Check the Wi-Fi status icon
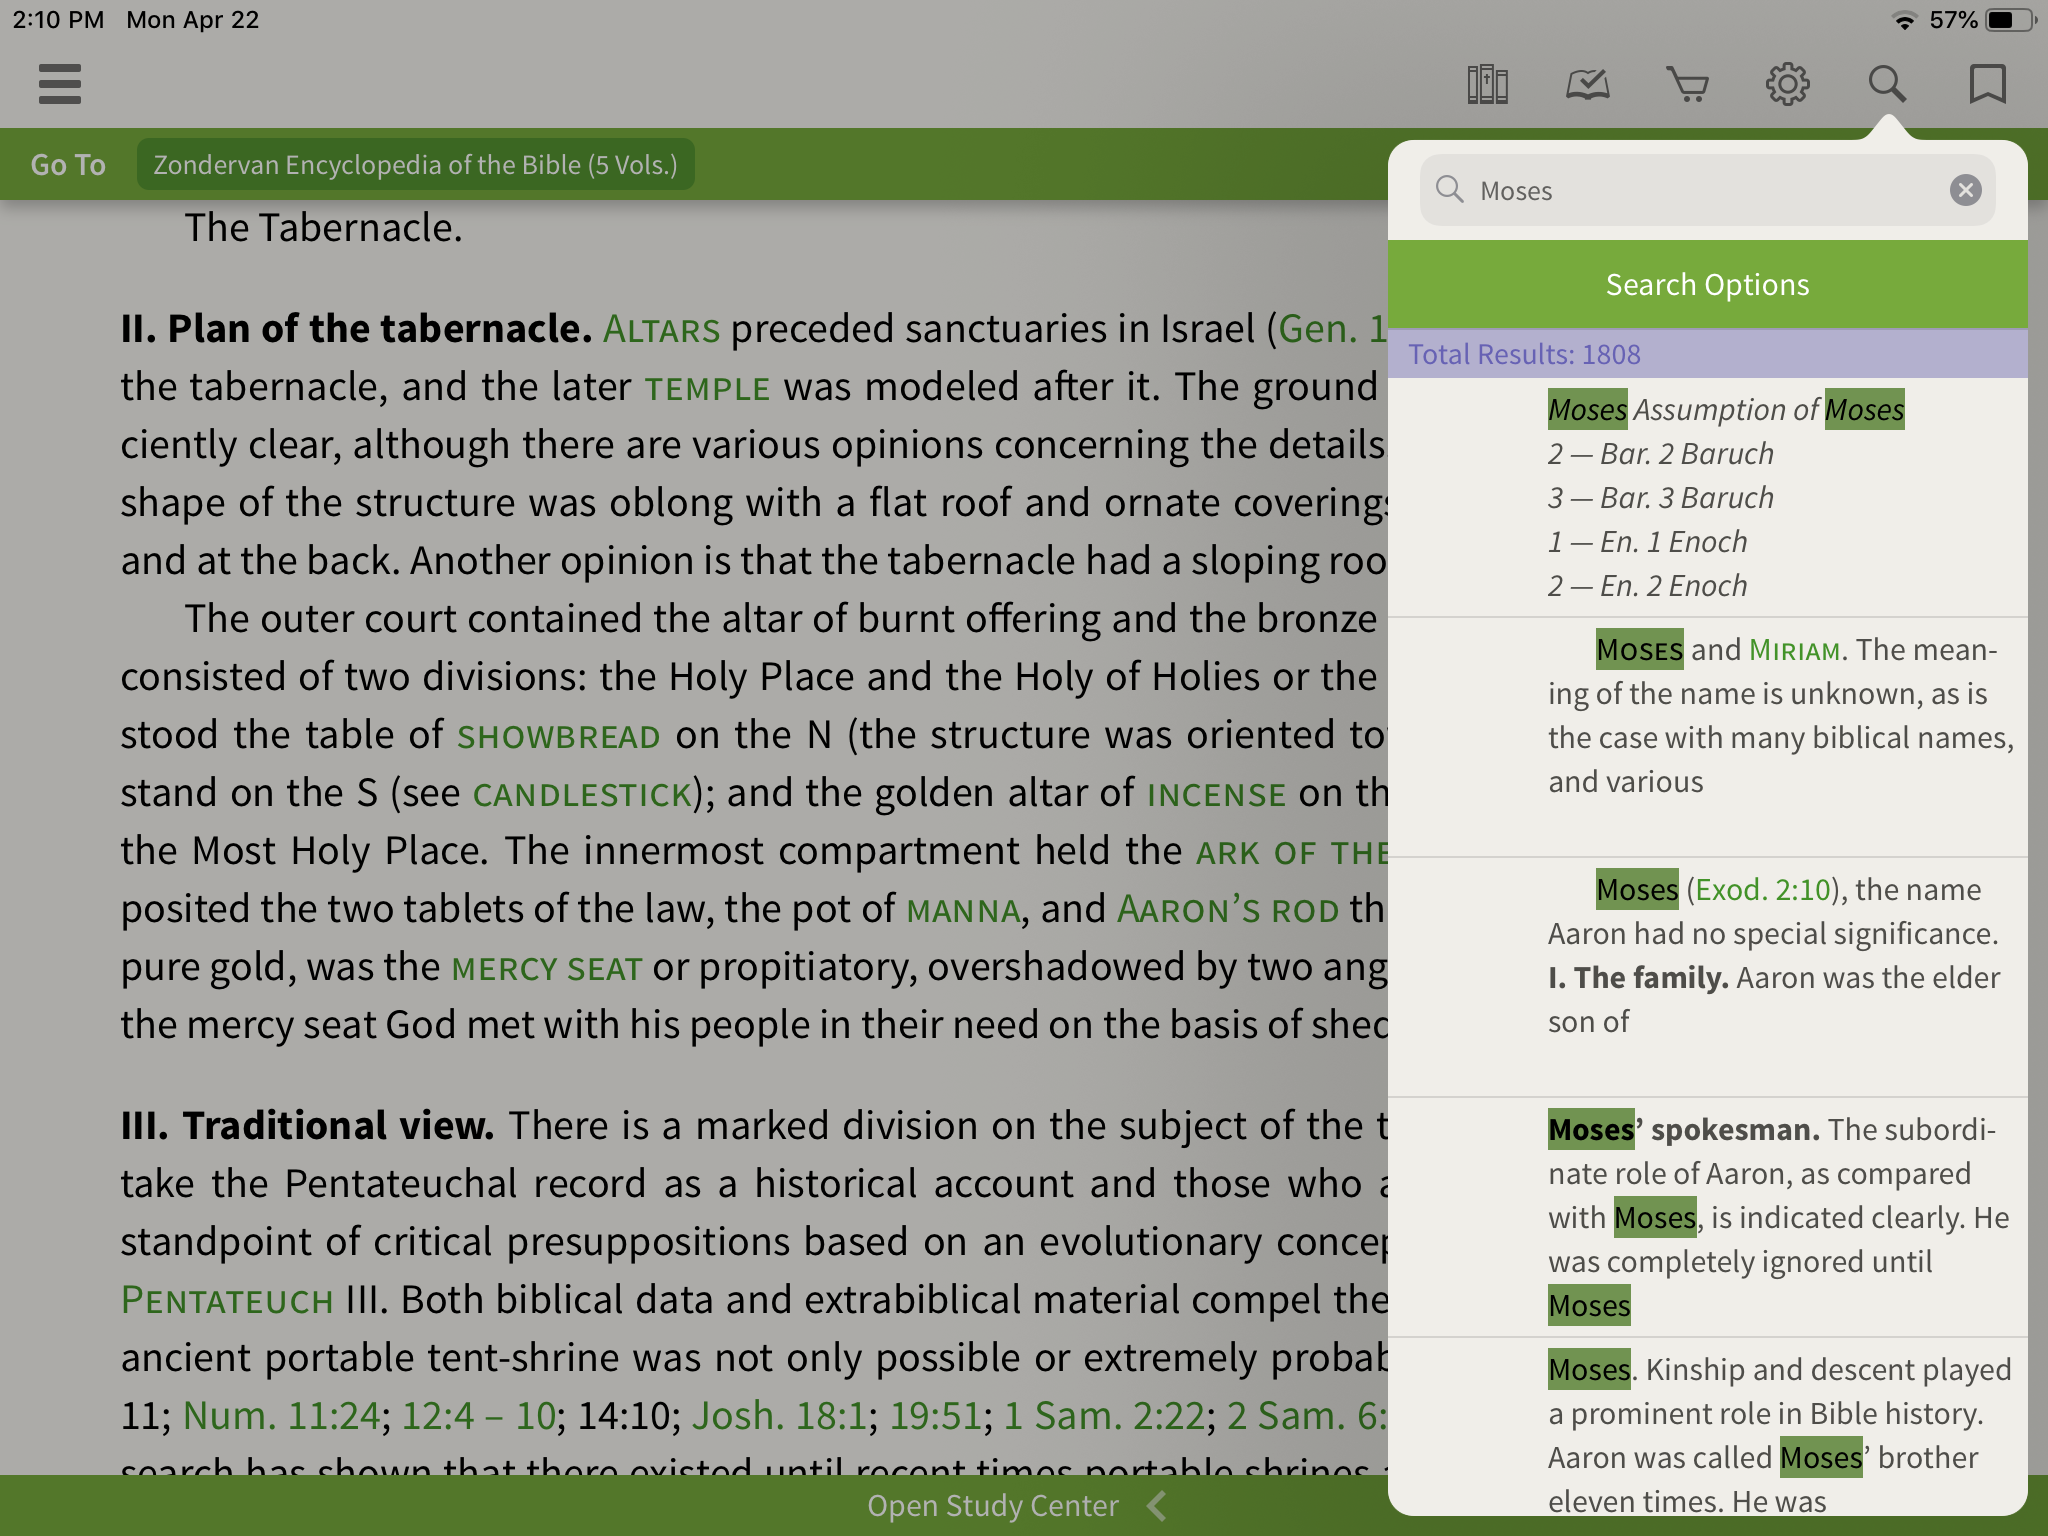 pos(1905,20)
